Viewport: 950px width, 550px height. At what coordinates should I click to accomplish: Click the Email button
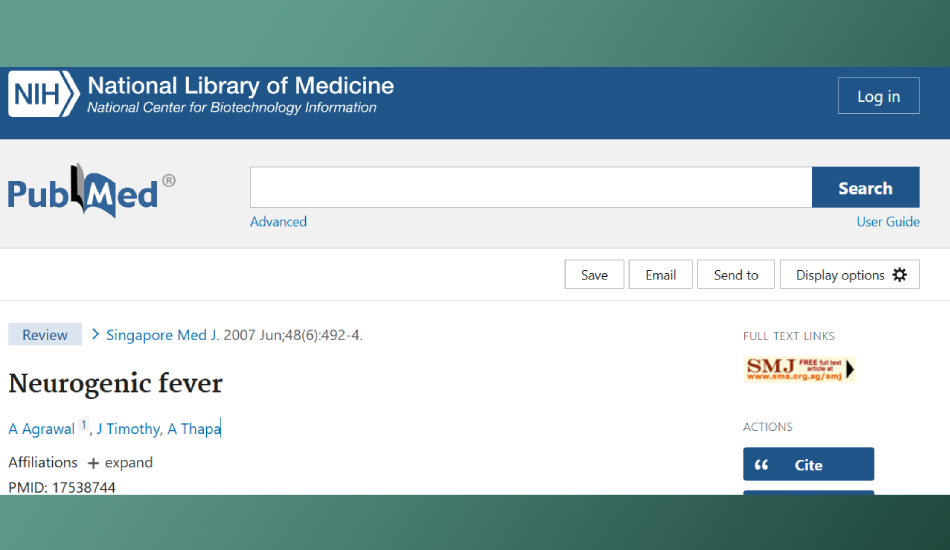660,275
